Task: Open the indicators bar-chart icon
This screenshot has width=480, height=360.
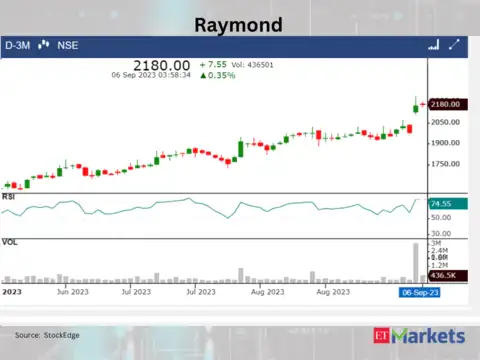Action: point(434,45)
